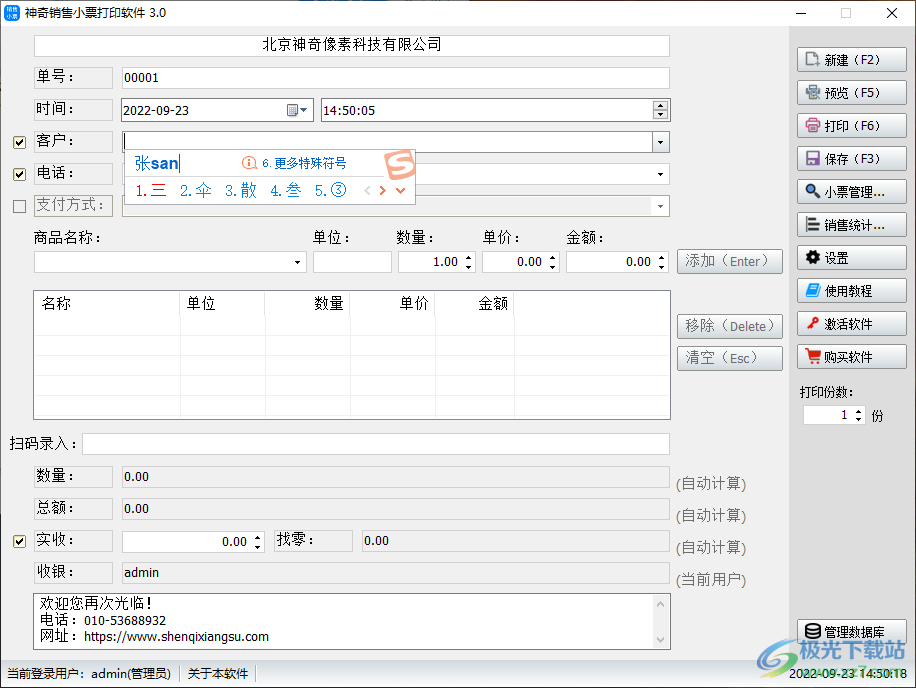Toggle the 实收 amount received checkbox
This screenshot has width=916, height=688.
click(19, 541)
